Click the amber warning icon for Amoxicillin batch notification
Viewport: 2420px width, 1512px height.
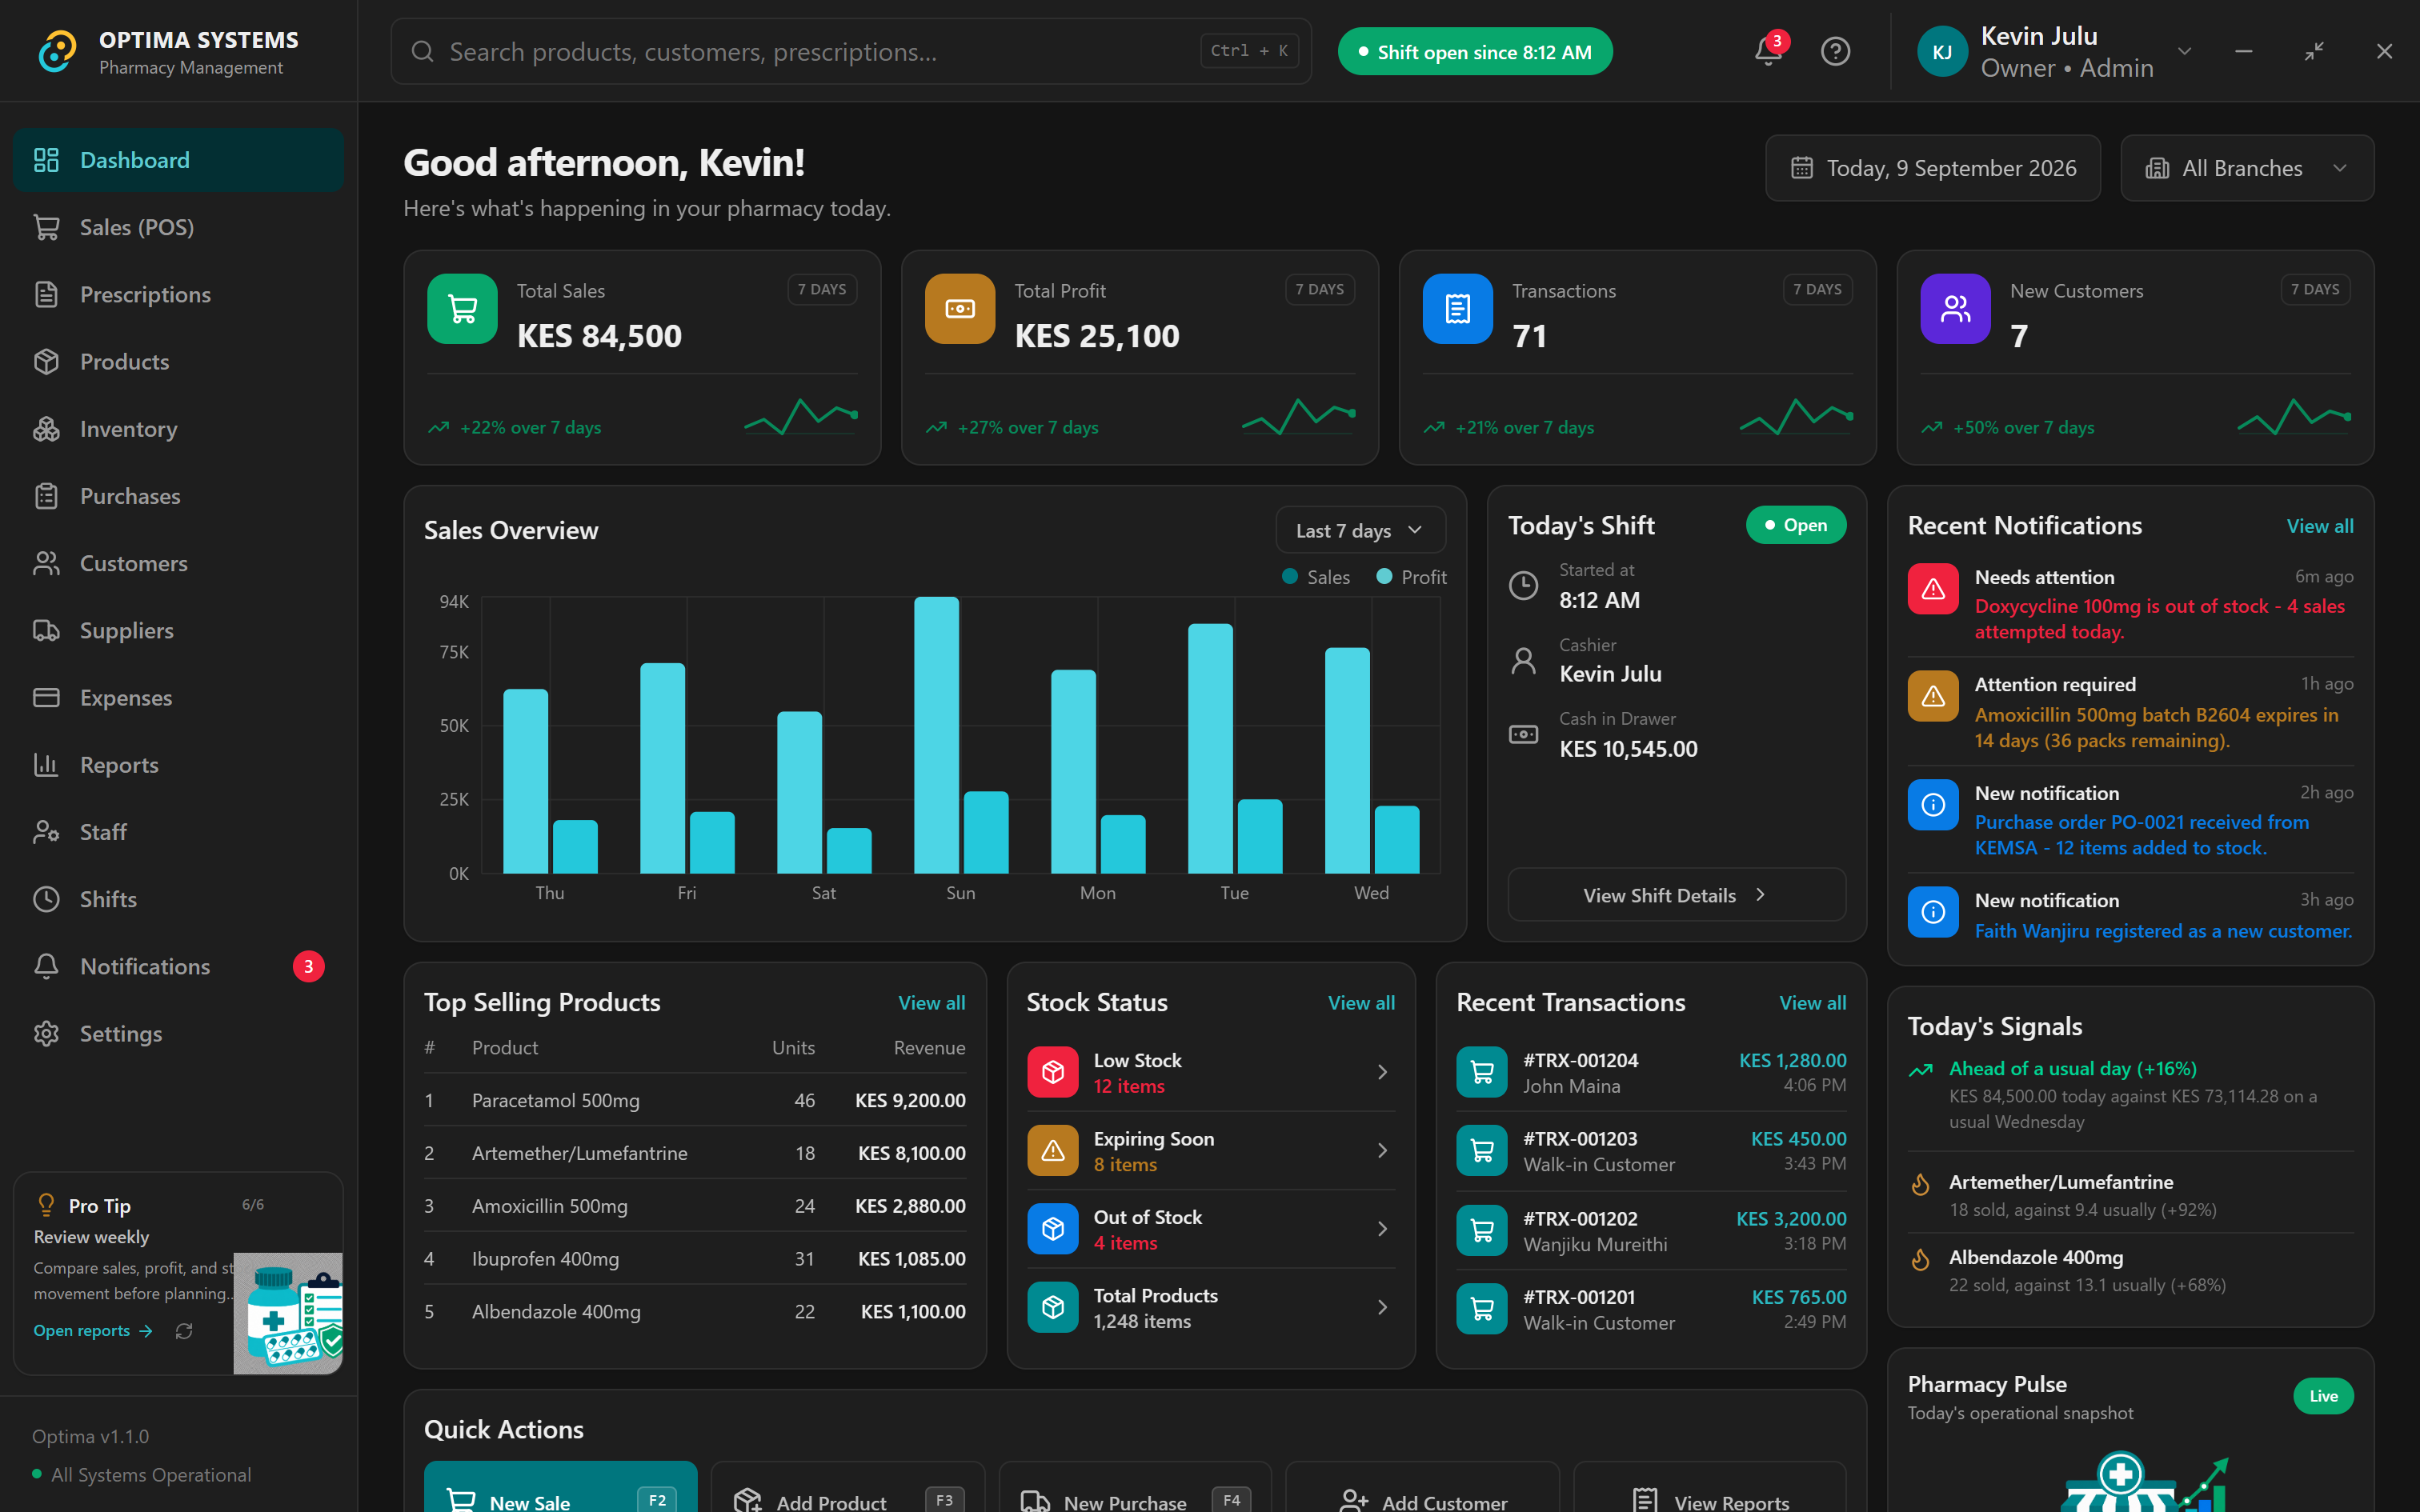pos(1933,696)
